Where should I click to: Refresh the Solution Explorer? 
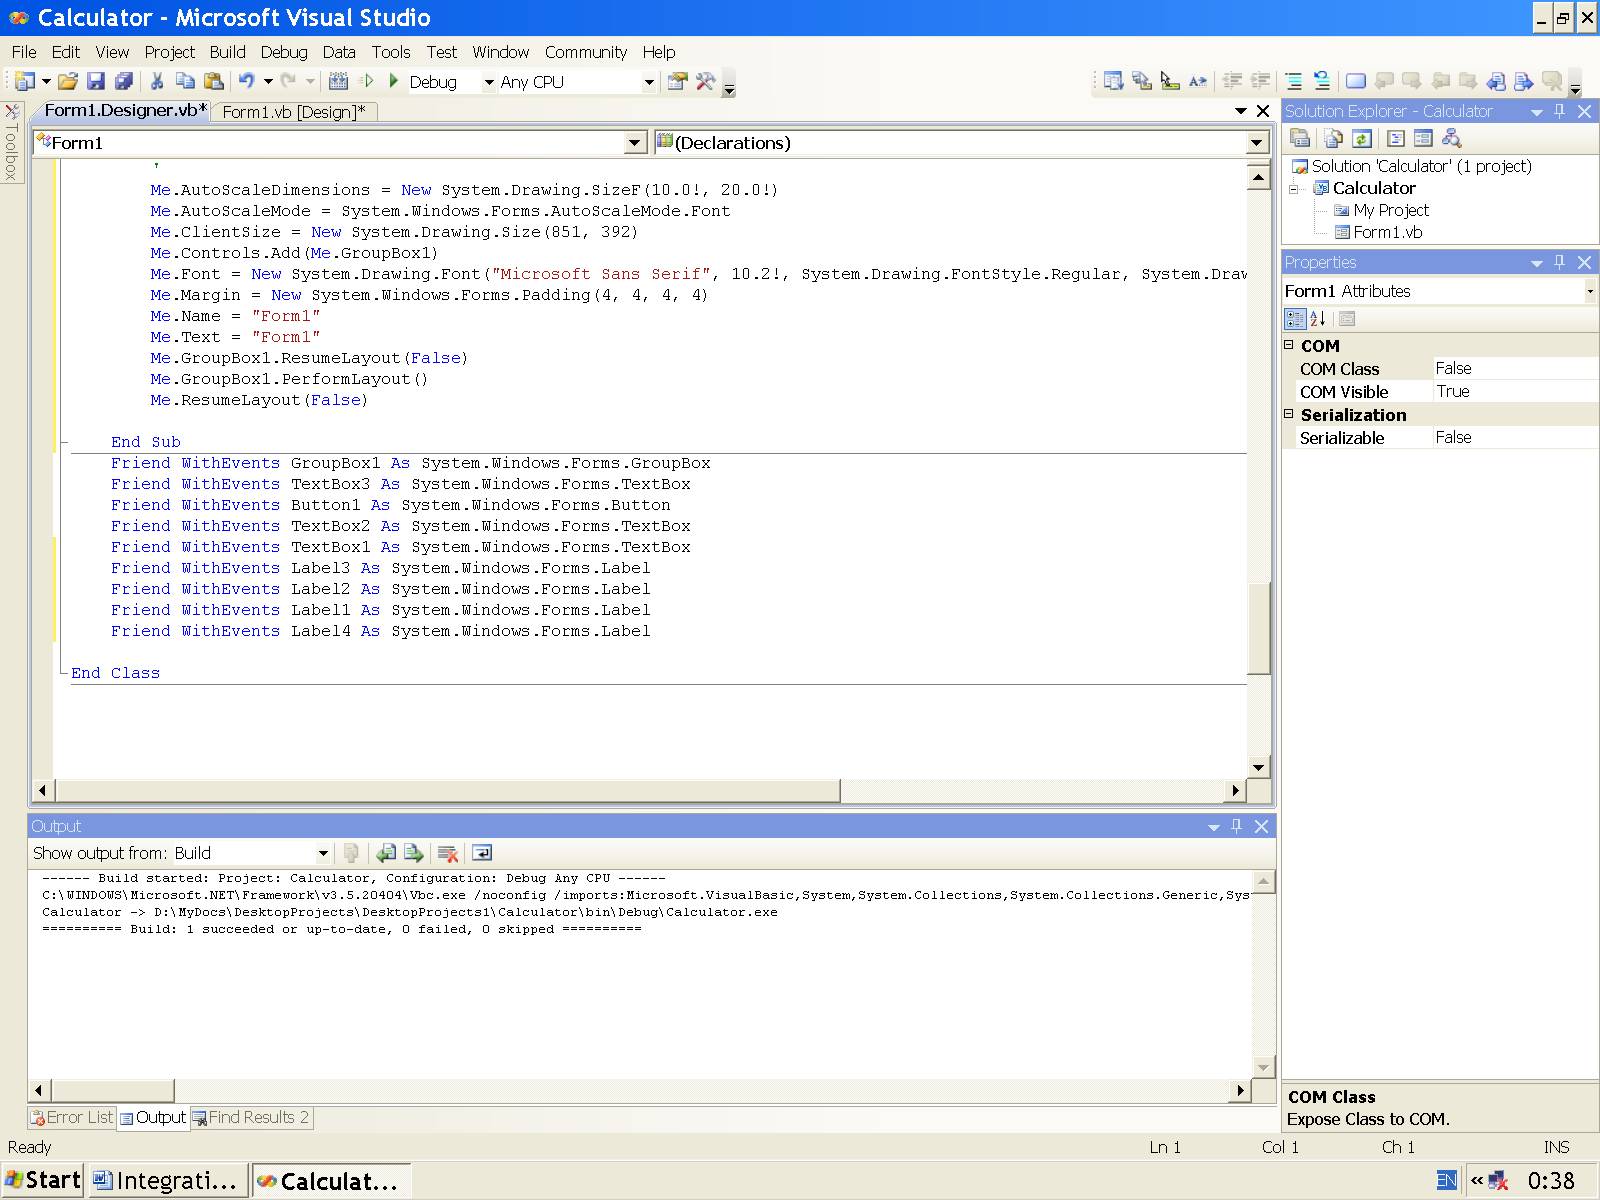coord(1361,138)
